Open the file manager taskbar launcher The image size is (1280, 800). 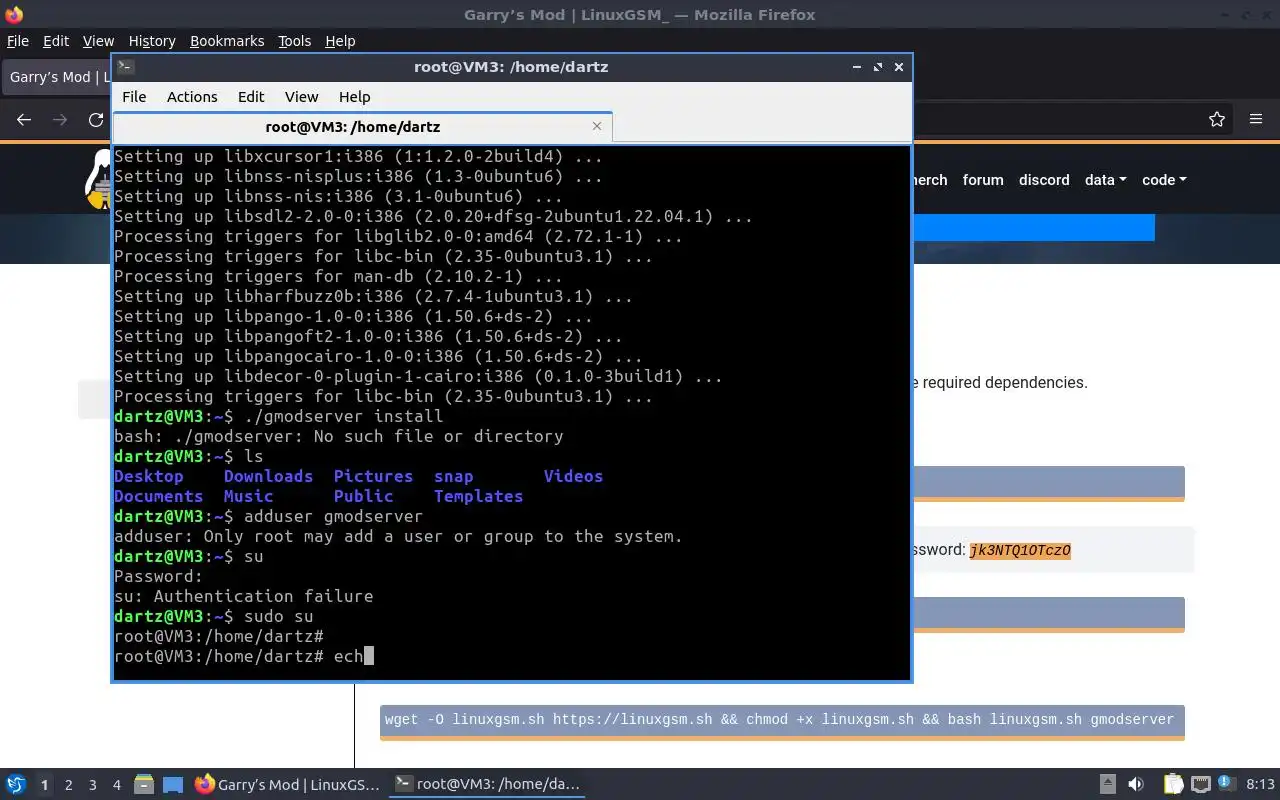(x=144, y=785)
